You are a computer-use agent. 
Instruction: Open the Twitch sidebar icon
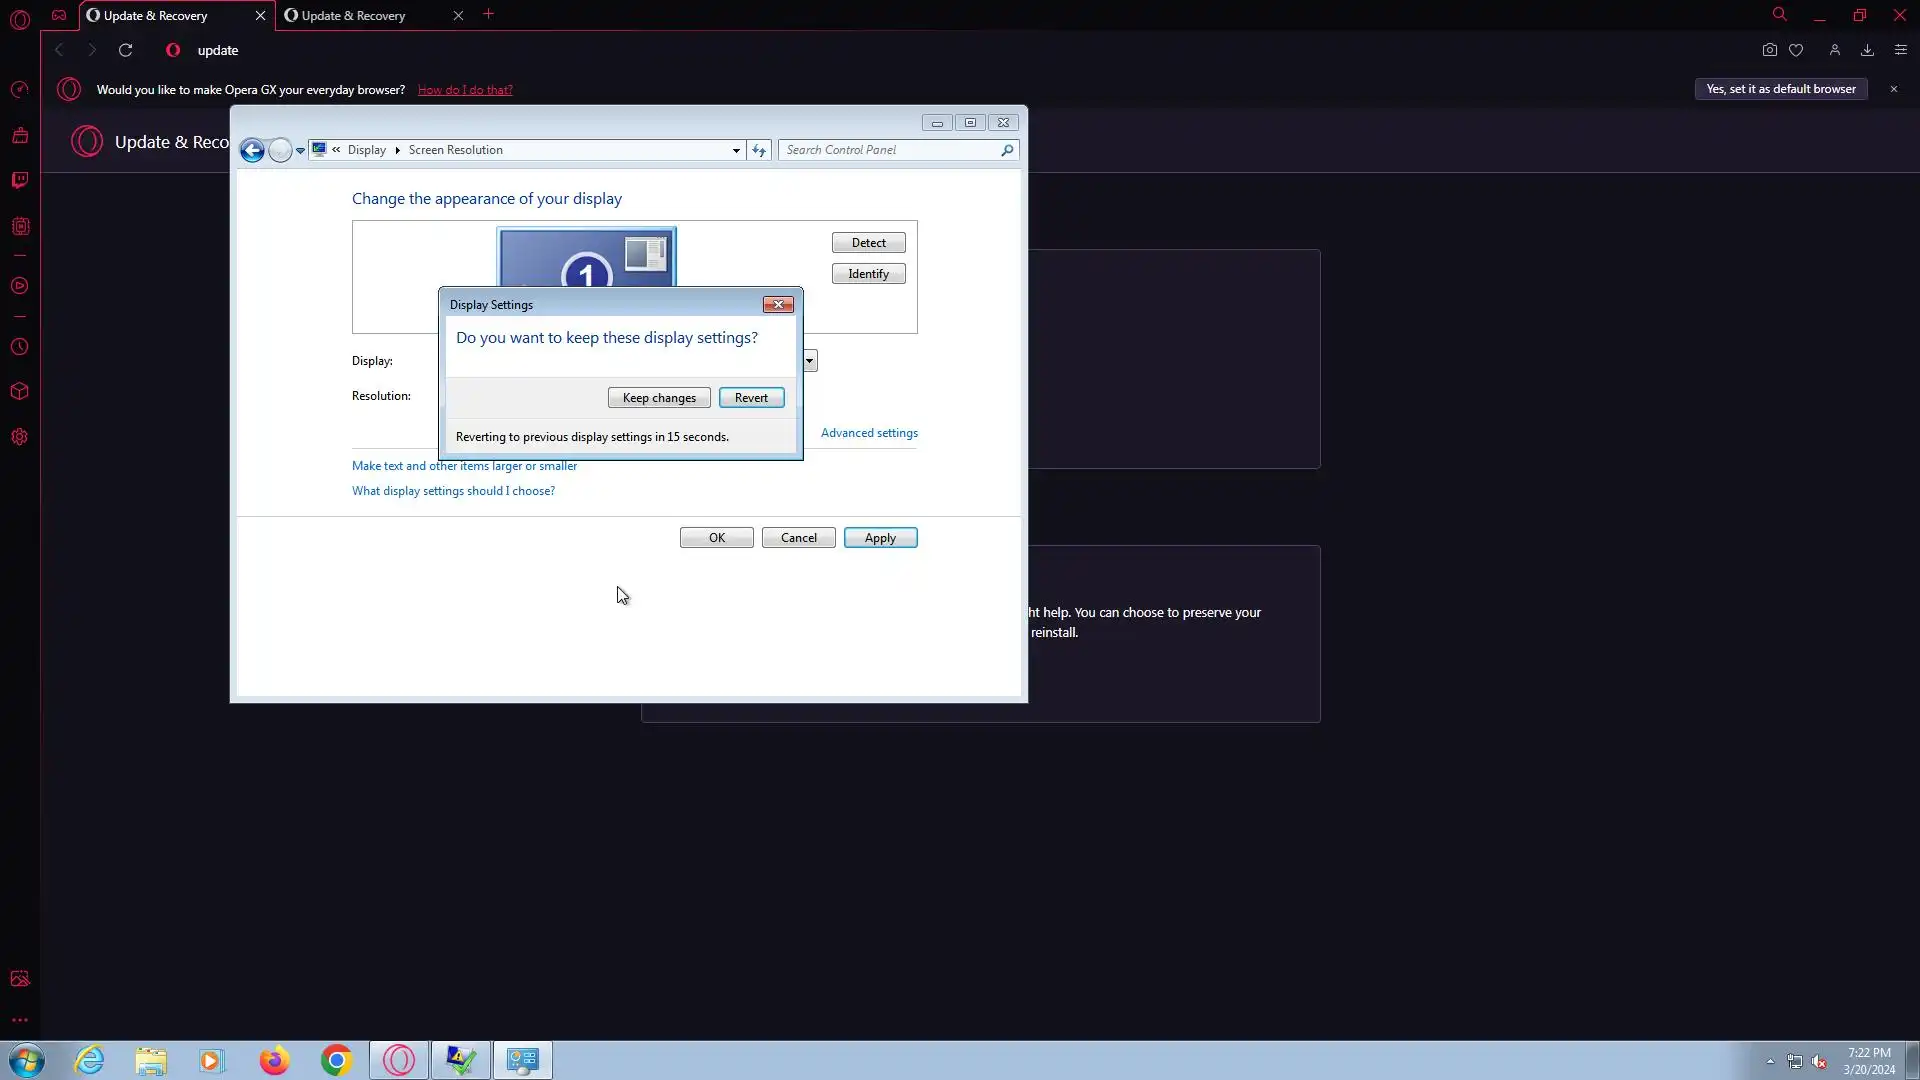20,180
